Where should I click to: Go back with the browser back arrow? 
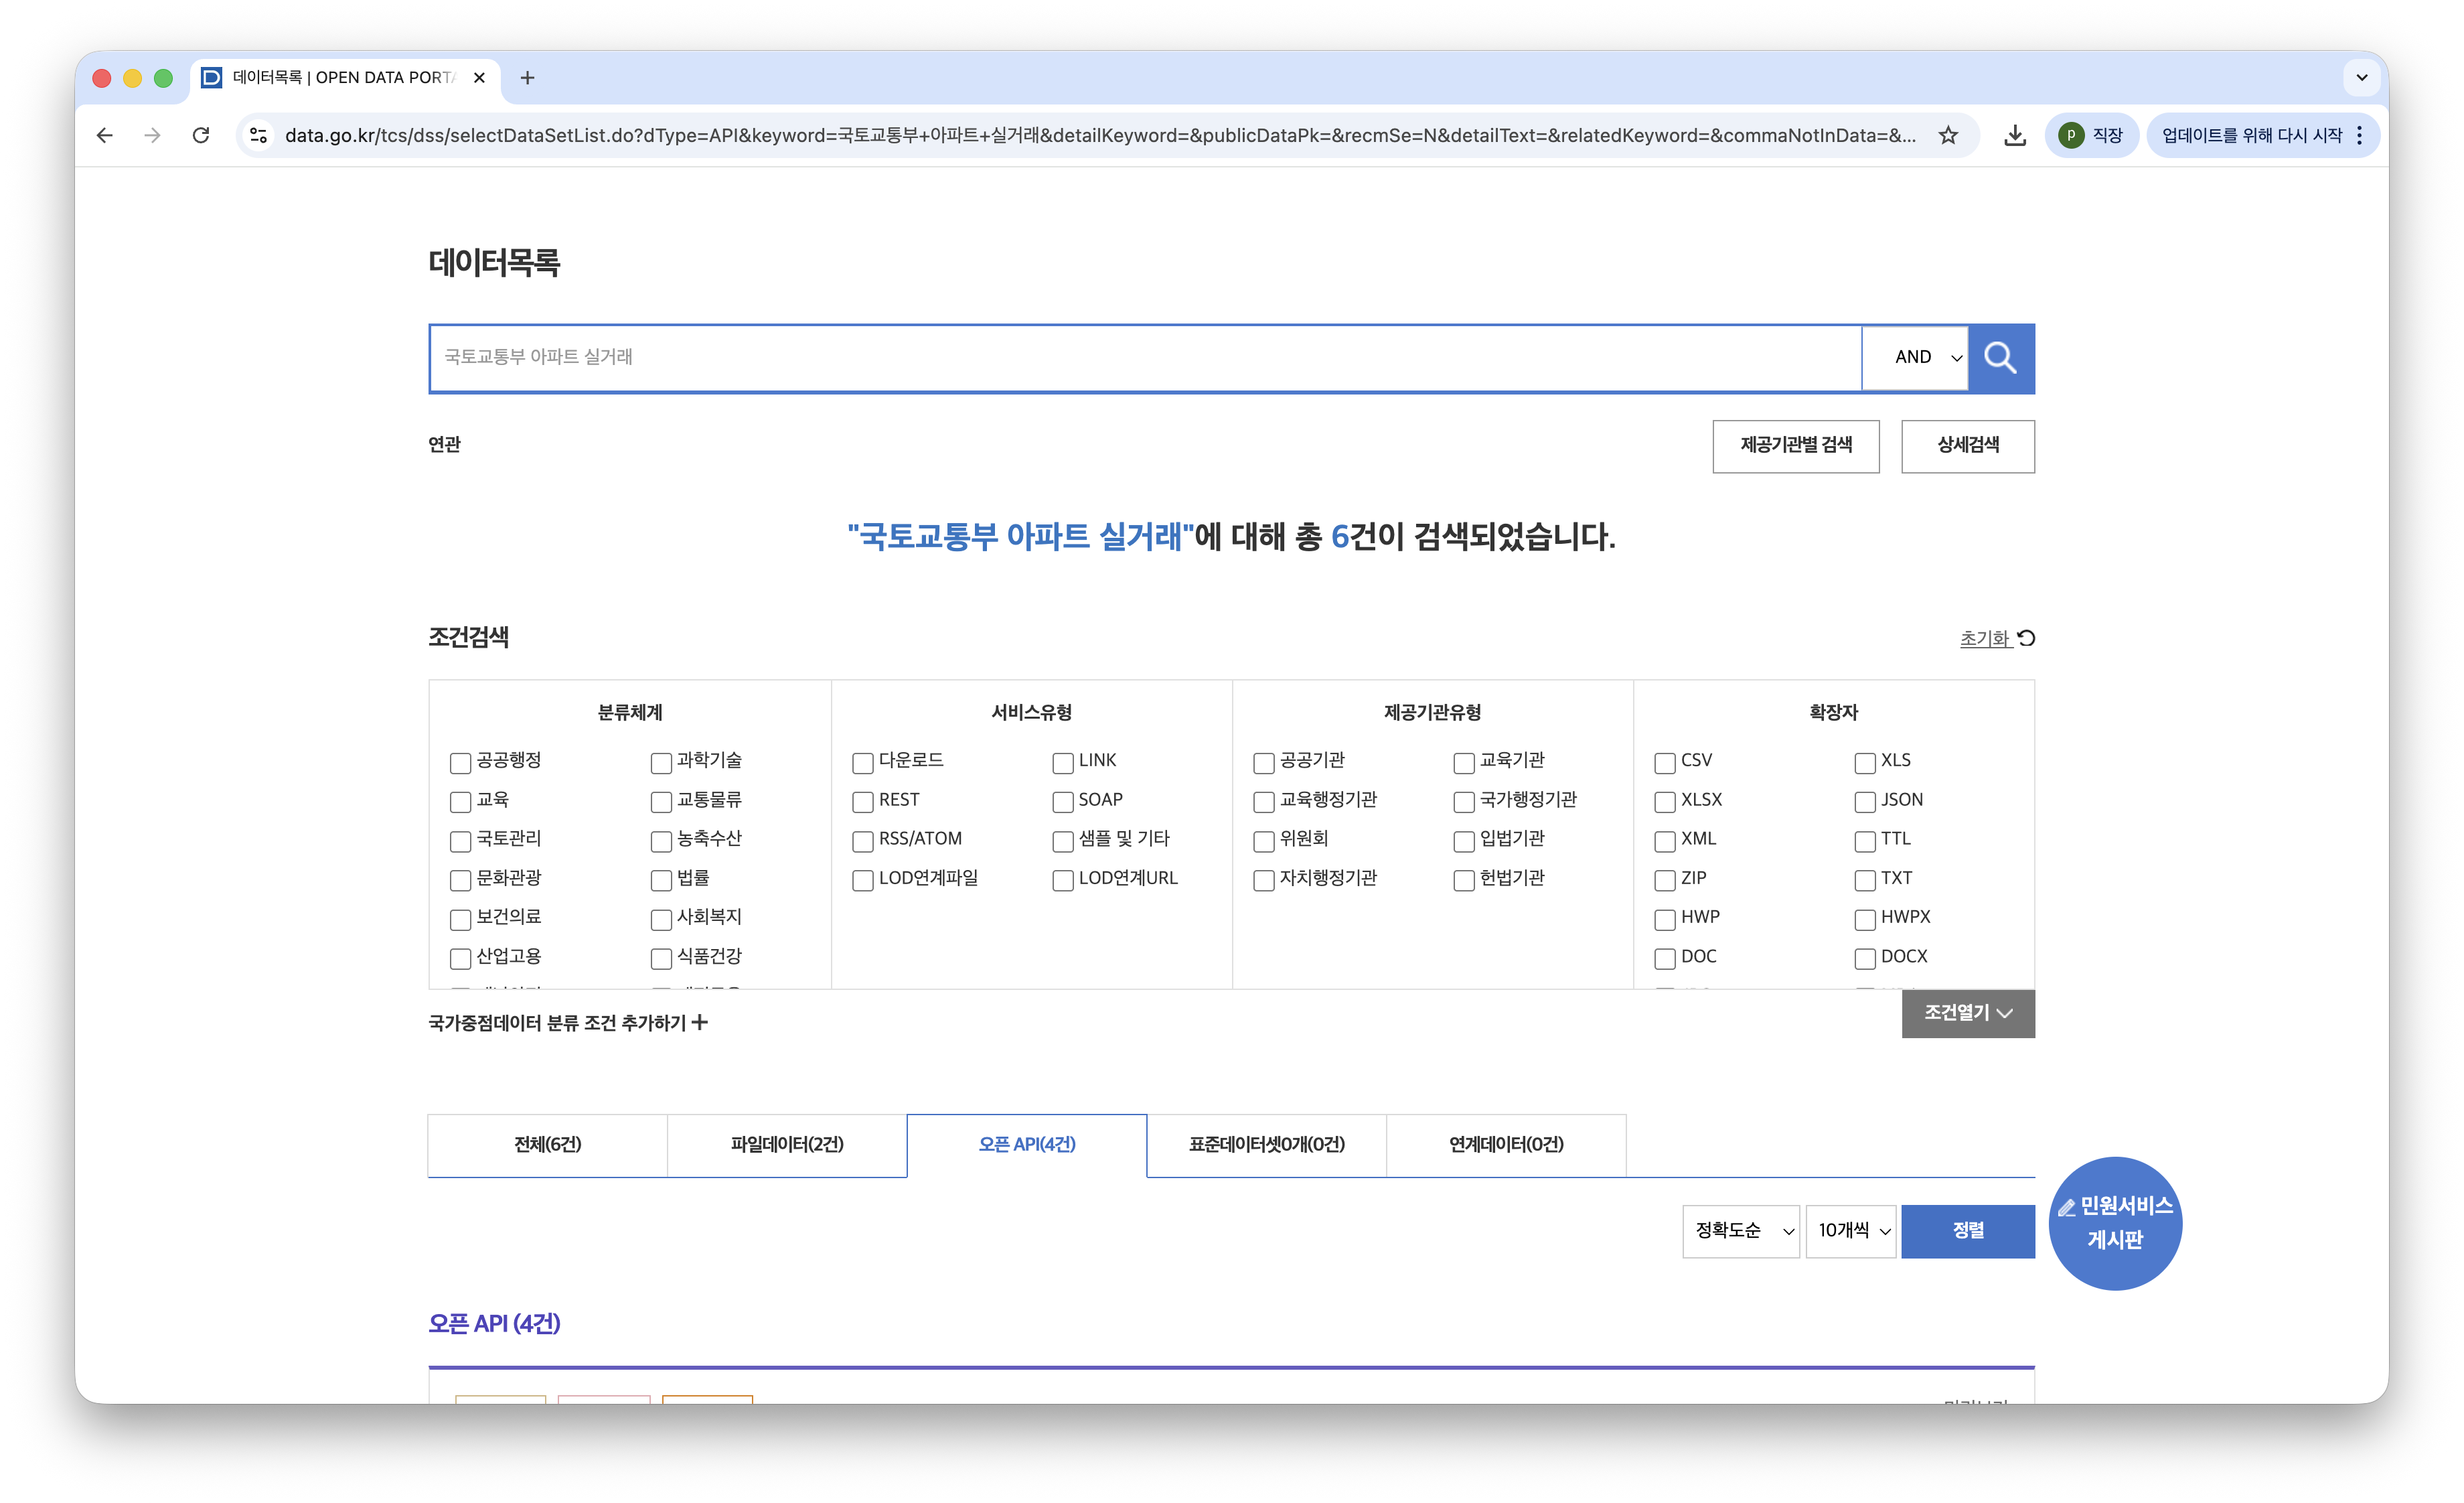pos(104,135)
